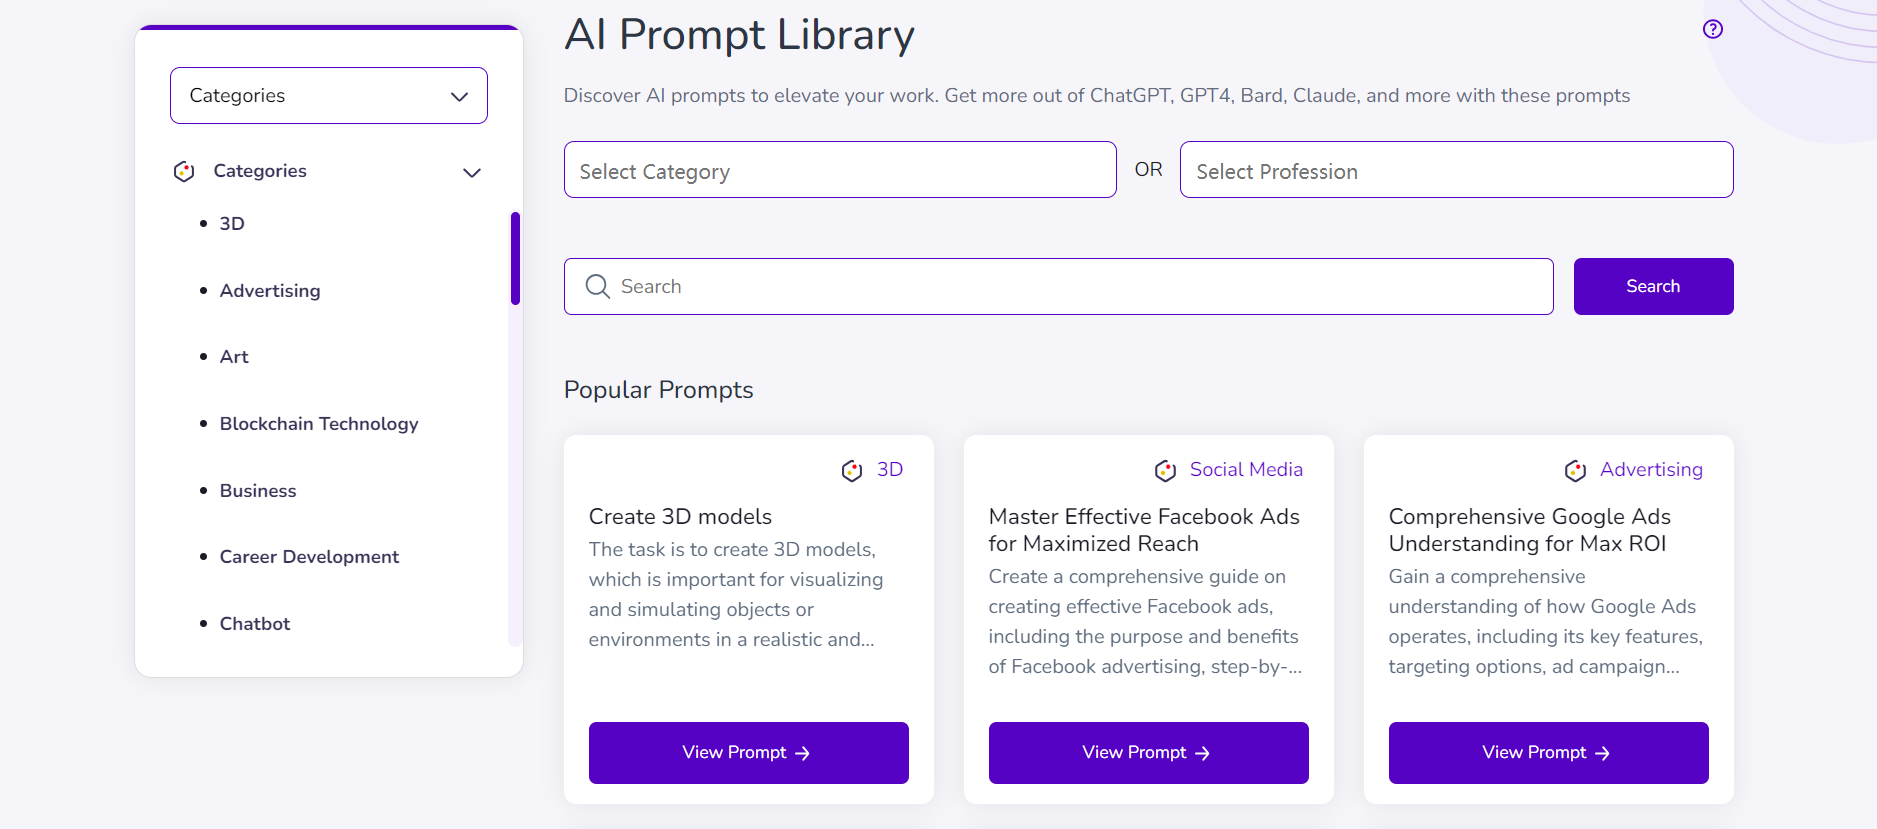View Prompt for Google Ads card

(1548, 753)
